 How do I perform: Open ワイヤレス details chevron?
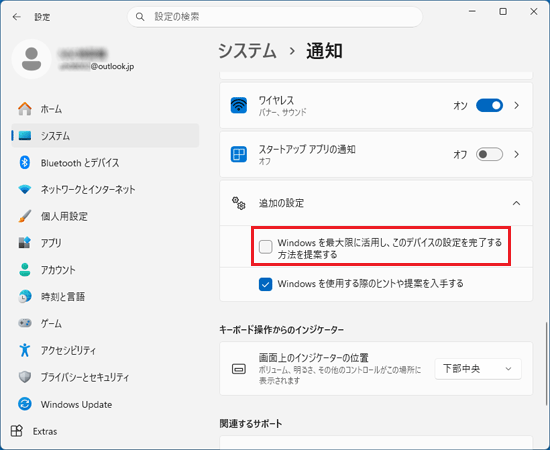516,105
